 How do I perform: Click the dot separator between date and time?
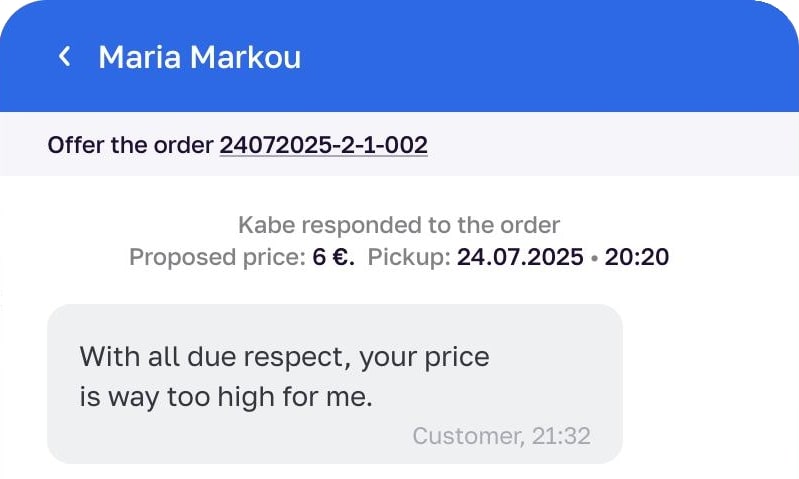(594, 258)
